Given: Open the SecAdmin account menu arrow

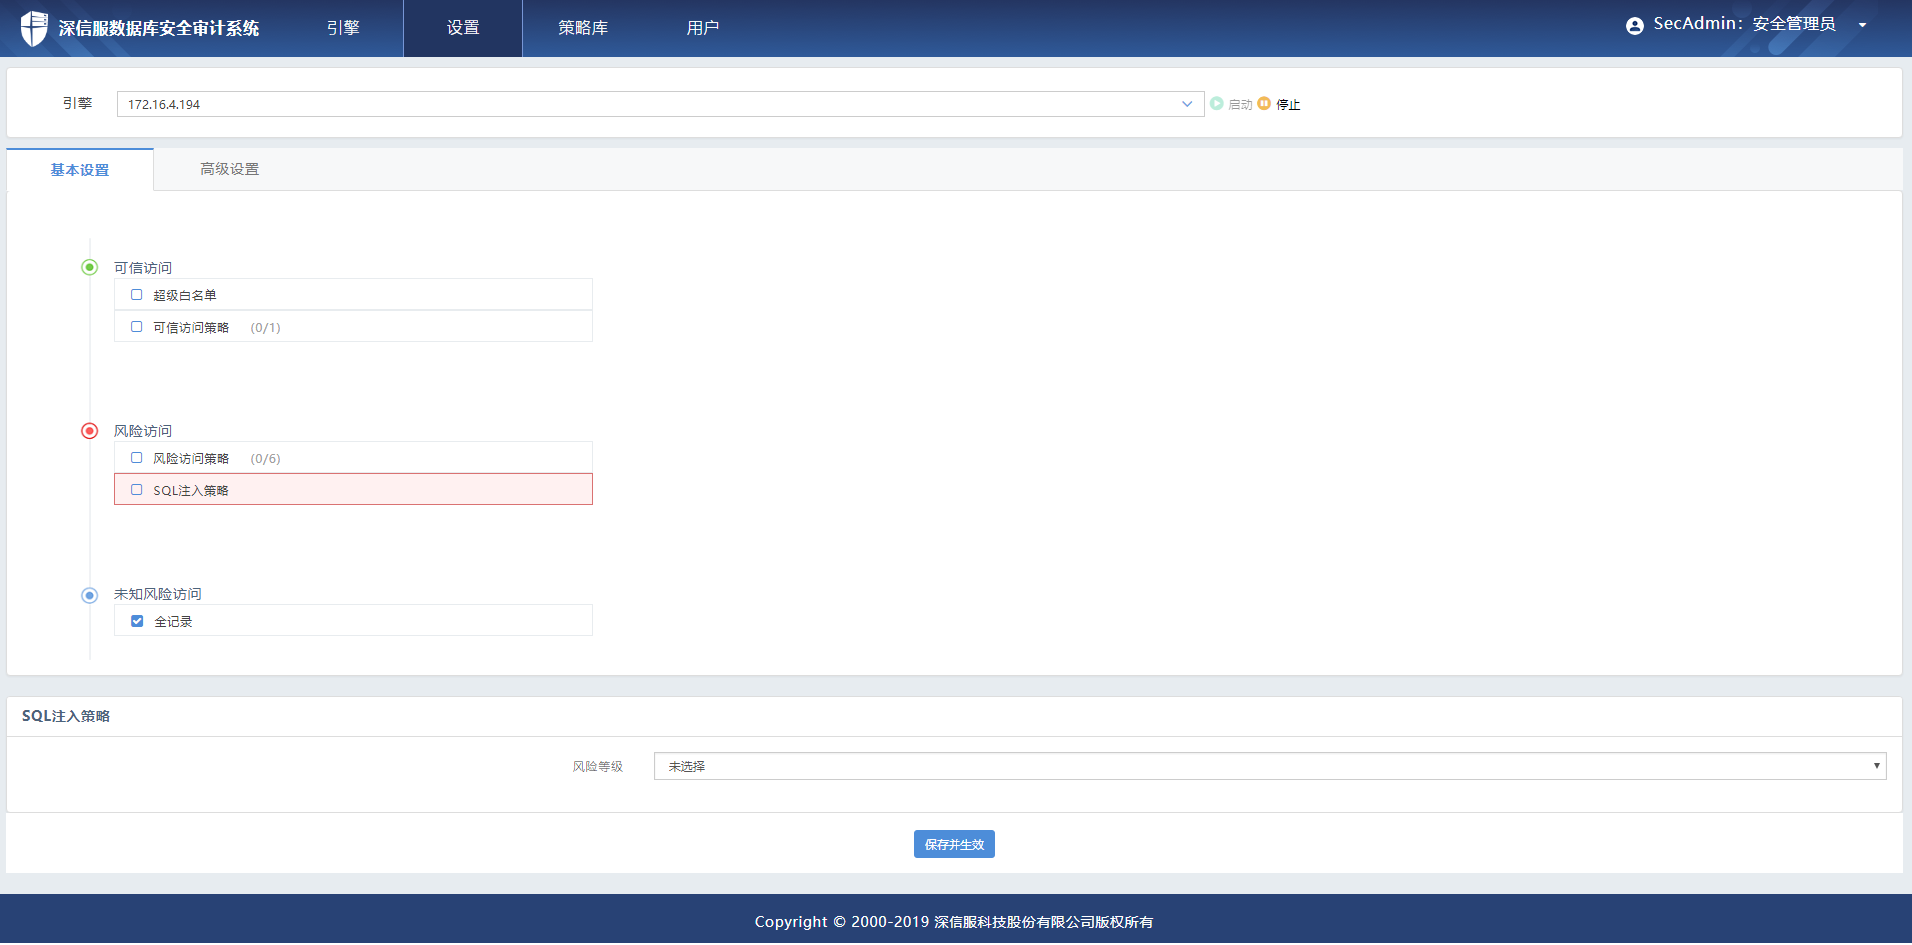Looking at the screenshot, I should (1862, 26).
